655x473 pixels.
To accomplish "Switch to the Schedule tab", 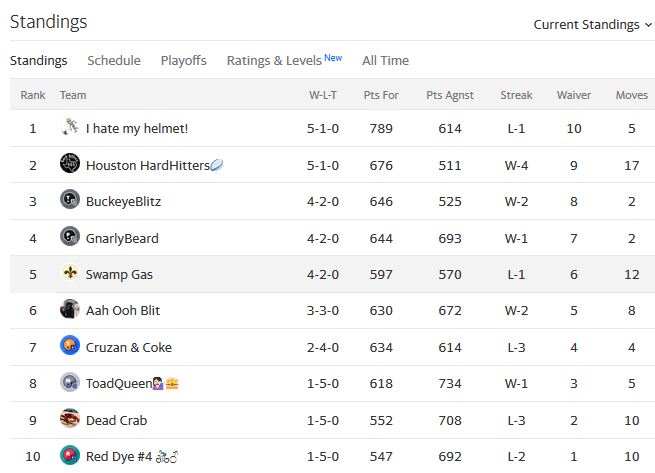I will (x=114, y=61).
